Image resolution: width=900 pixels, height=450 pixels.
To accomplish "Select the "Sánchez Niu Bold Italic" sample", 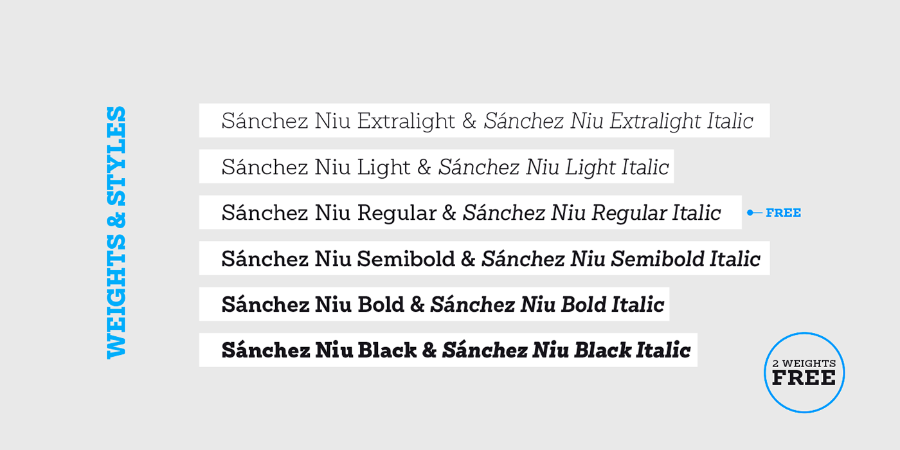I will pyautogui.click(x=547, y=305).
